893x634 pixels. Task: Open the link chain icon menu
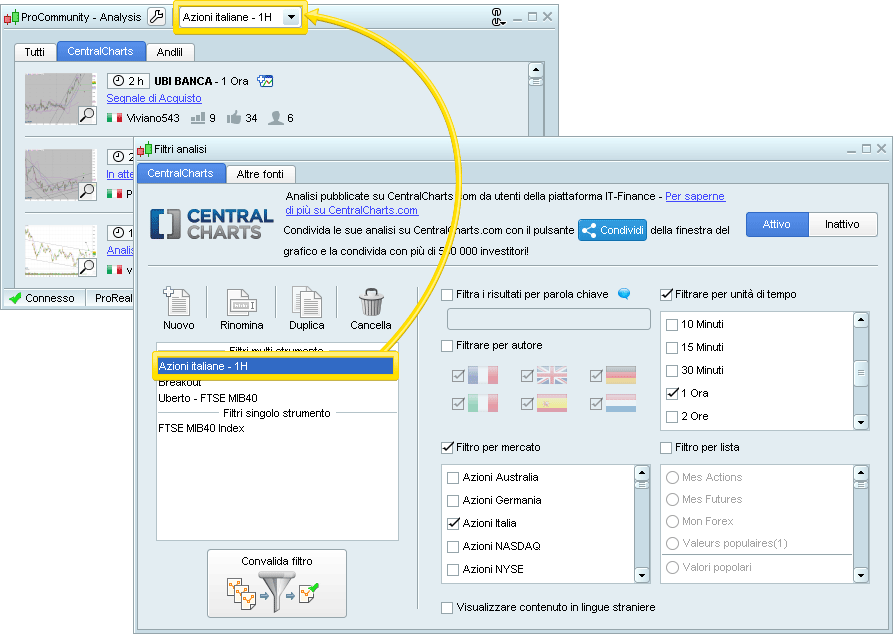(497, 17)
